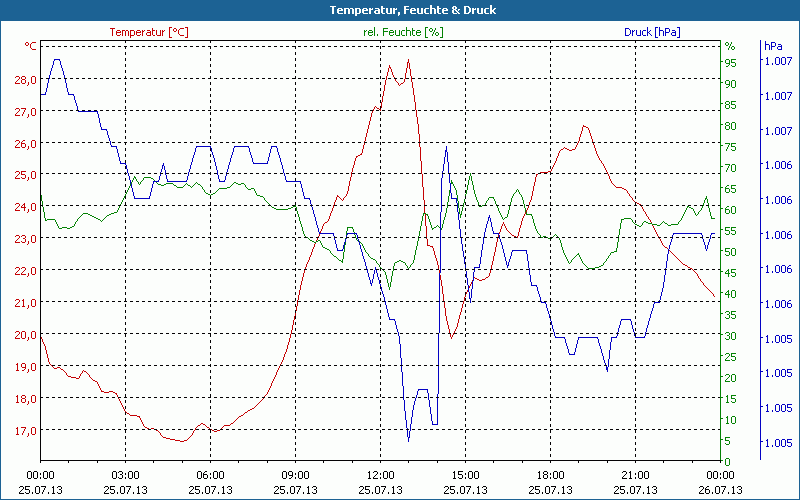Viewport: 800px width, 500px height.
Task: Click the "22,0" temperature axis tick
Action: [x=27, y=271]
